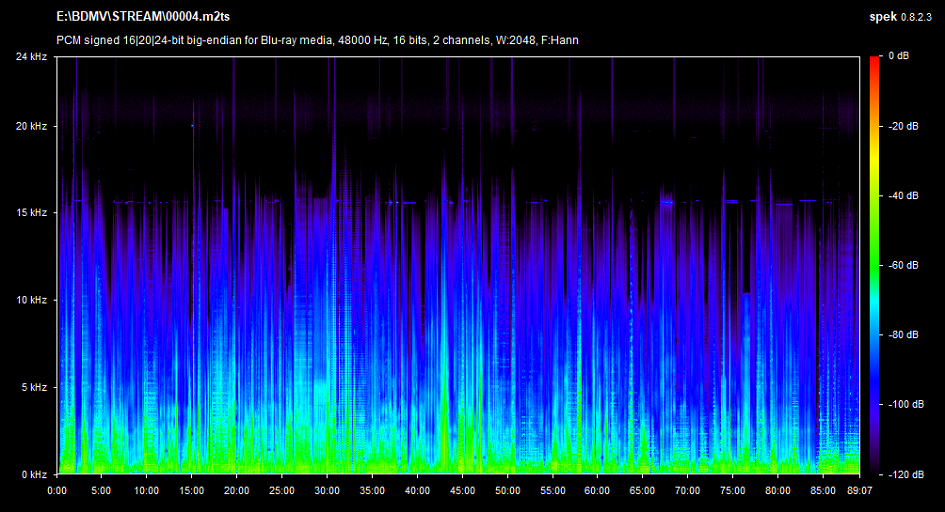This screenshot has width=945, height=512.
Task: Select the 30:00 time axis marker
Action: (x=327, y=491)
